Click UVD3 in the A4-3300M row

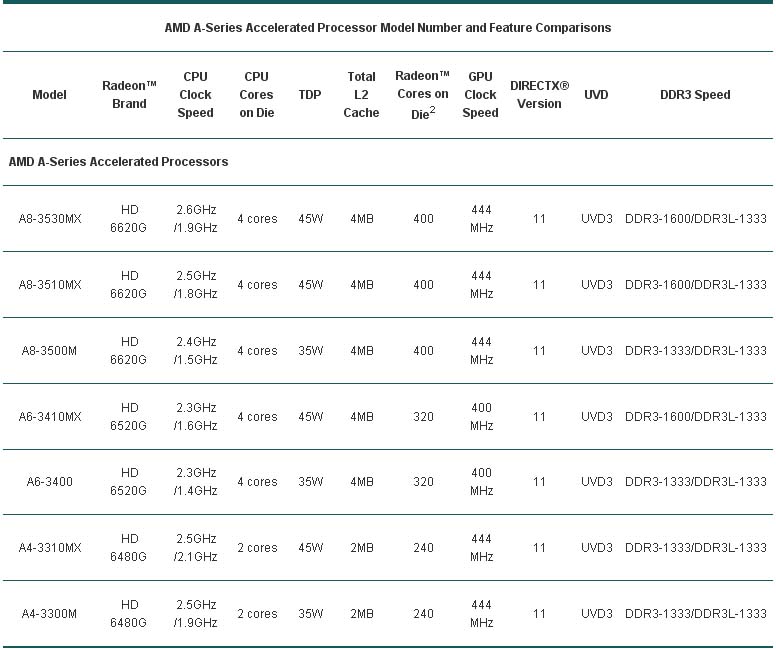click(x=597, y=613)
